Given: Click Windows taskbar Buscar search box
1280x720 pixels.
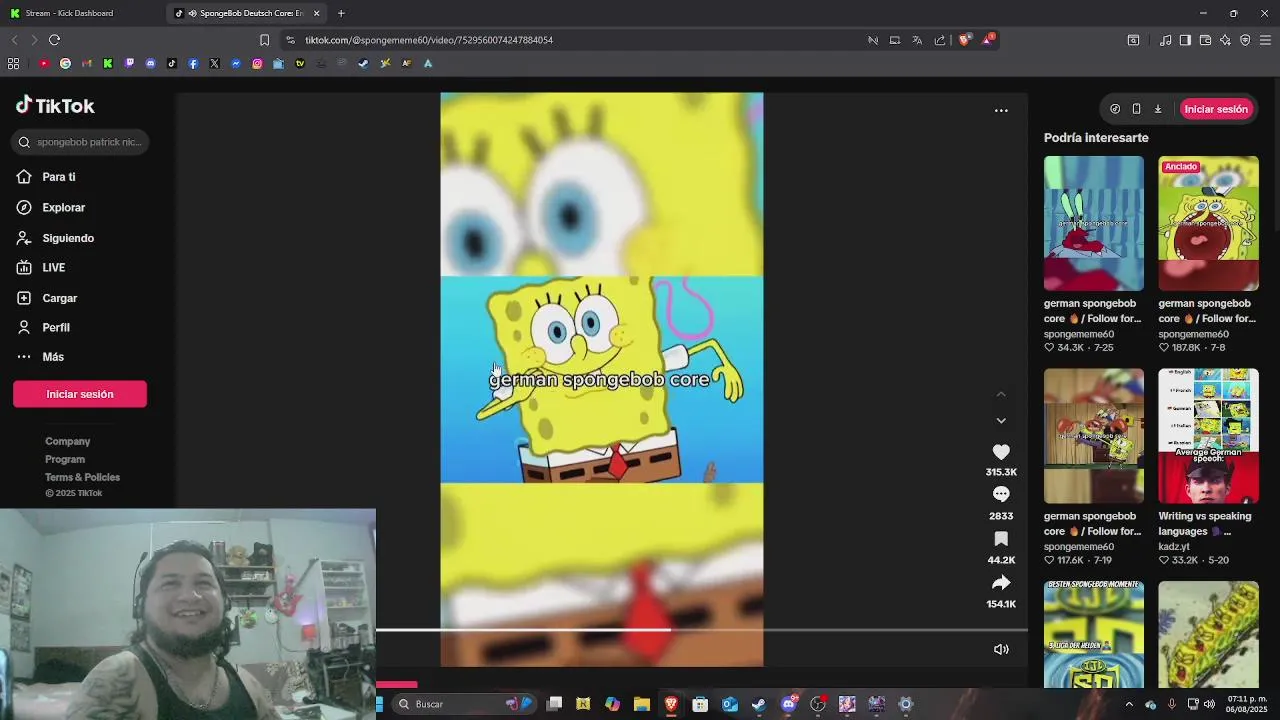Looking at the screenshot, I should (463, 704).
